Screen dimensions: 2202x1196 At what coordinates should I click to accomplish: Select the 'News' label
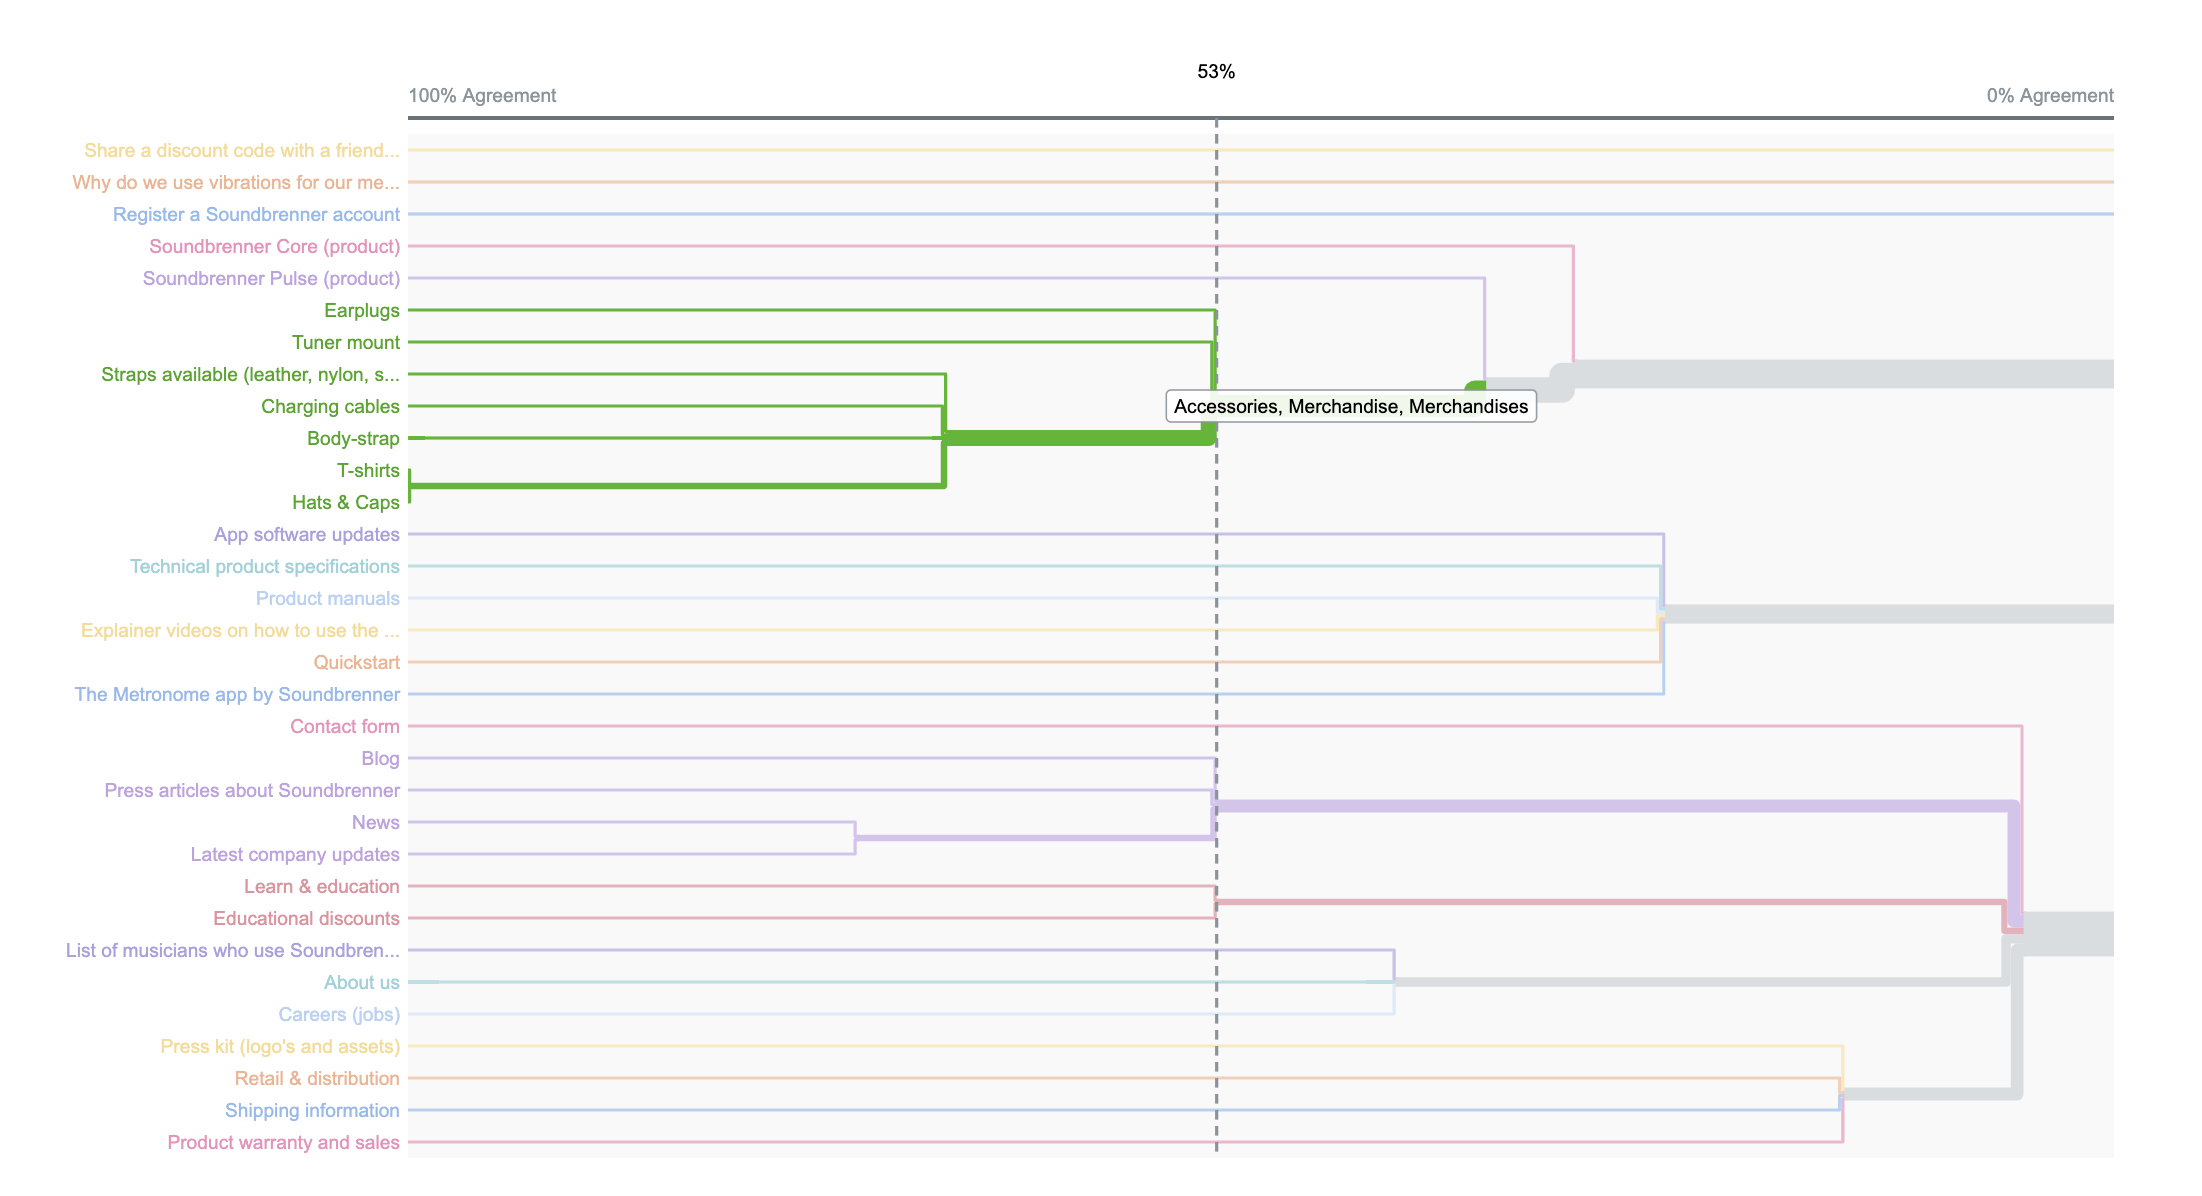coord(376,822)
